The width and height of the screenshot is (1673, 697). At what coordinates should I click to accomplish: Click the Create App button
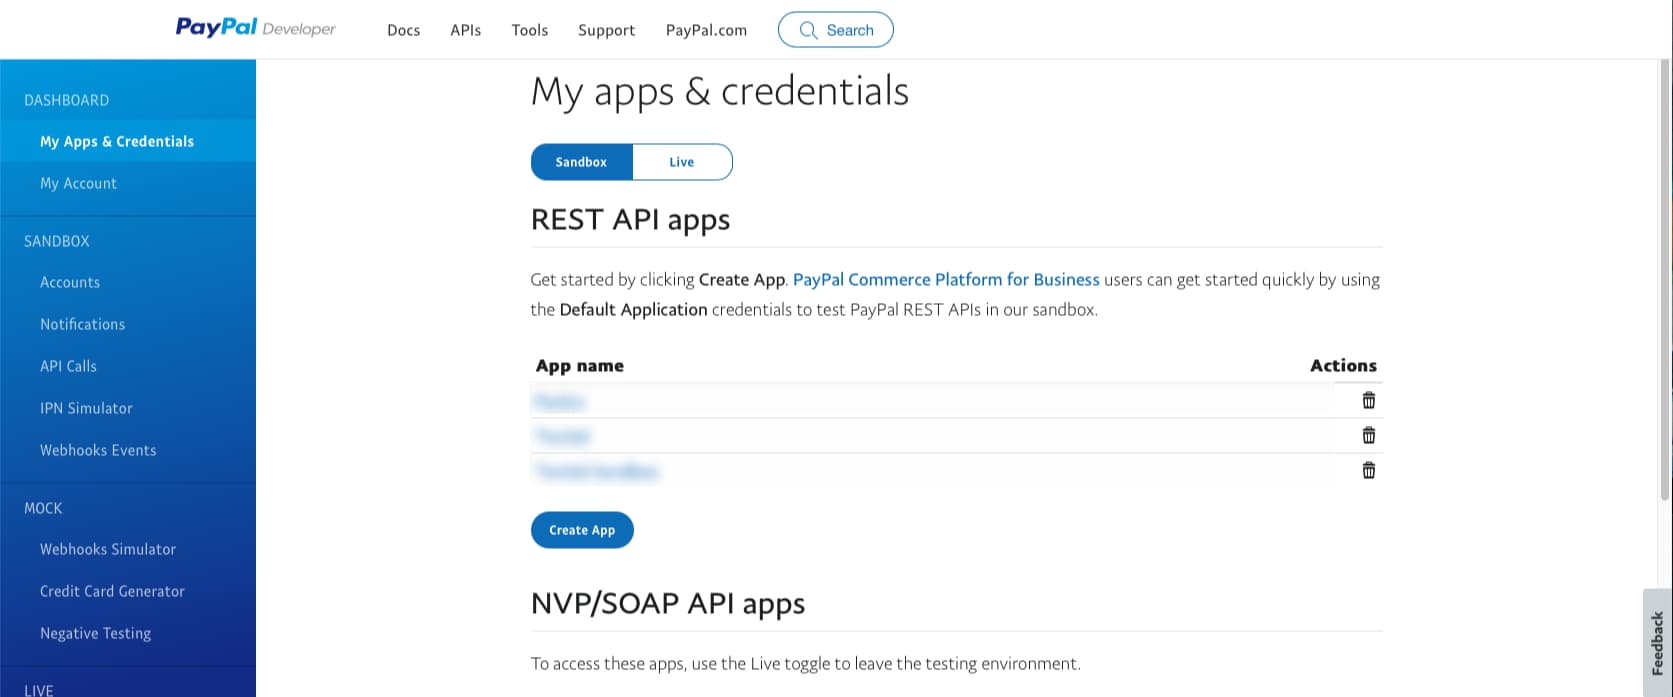[x=582, y=530]
